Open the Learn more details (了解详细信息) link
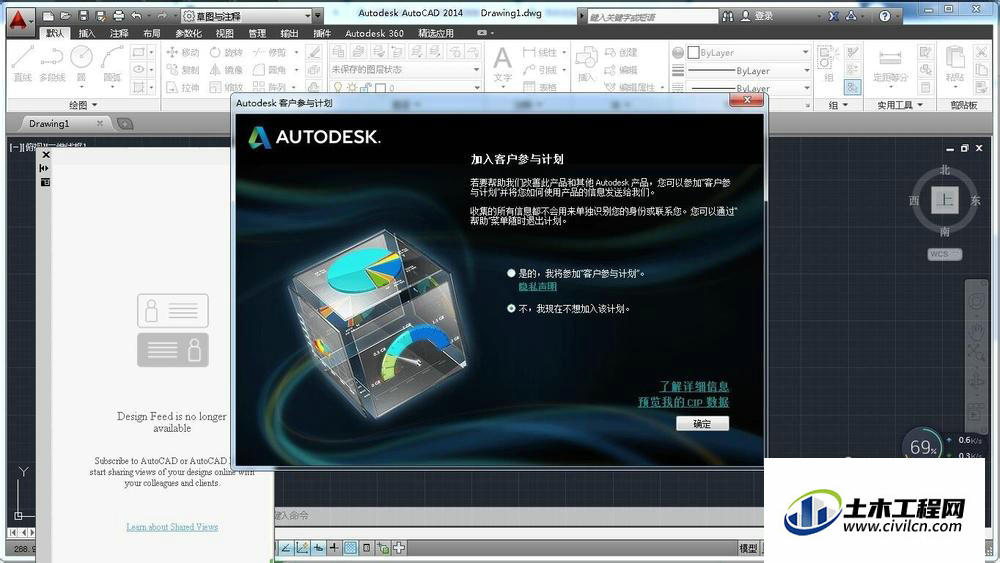The height and width of the screenshot is (563, 1000). (694, 386)
